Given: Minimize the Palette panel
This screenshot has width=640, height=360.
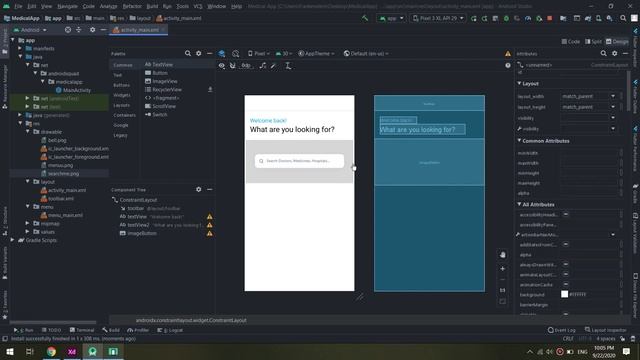Looking at the screenshot, I should click(209, 53).
